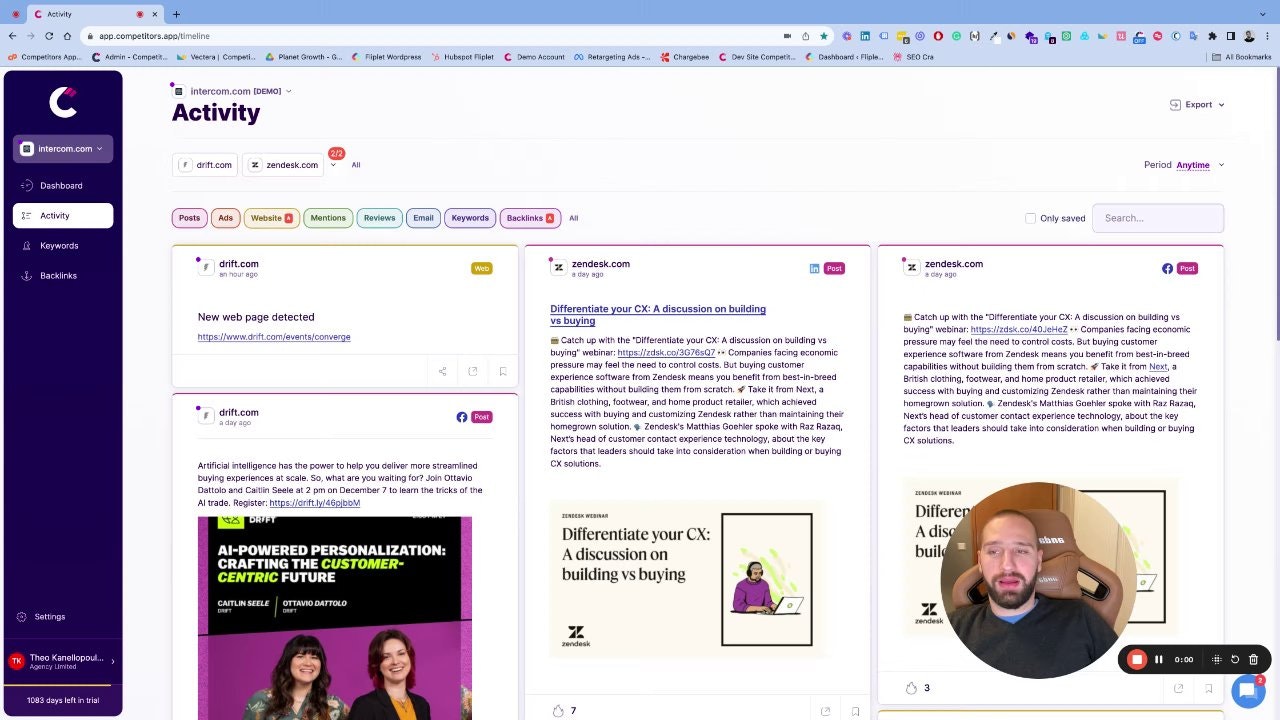This screenshot has width=1280, height=720.
Task: Click the flame reaction icon showing 3
Action: point(911,688)
